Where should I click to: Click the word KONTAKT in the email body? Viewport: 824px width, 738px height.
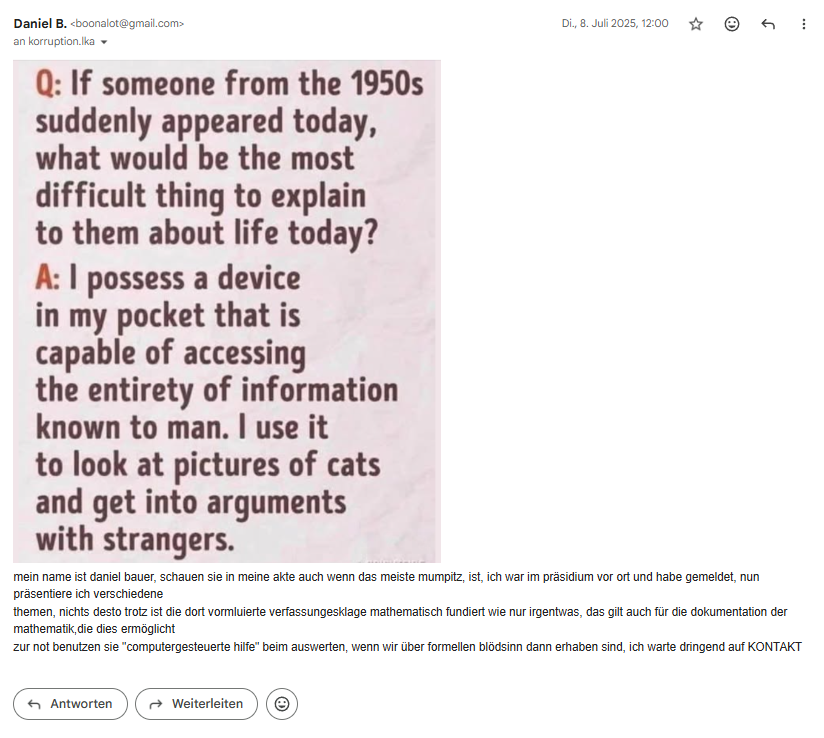tap(775, 647)
